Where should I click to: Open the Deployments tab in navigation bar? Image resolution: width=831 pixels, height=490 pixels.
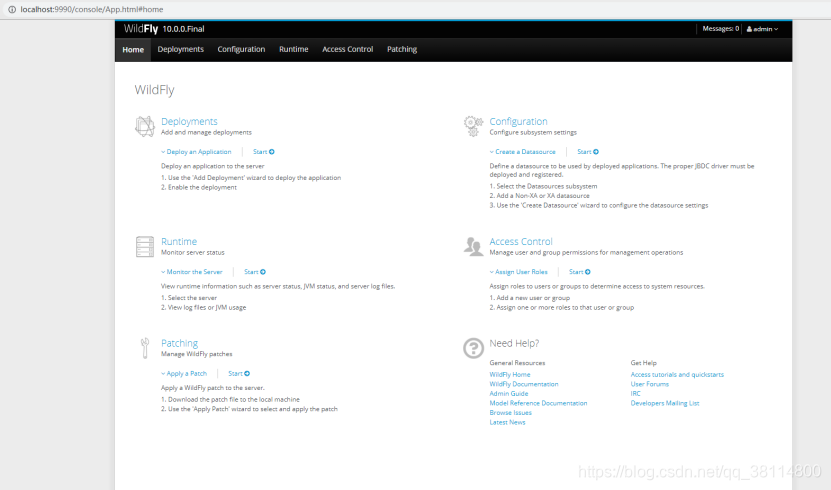180,49
